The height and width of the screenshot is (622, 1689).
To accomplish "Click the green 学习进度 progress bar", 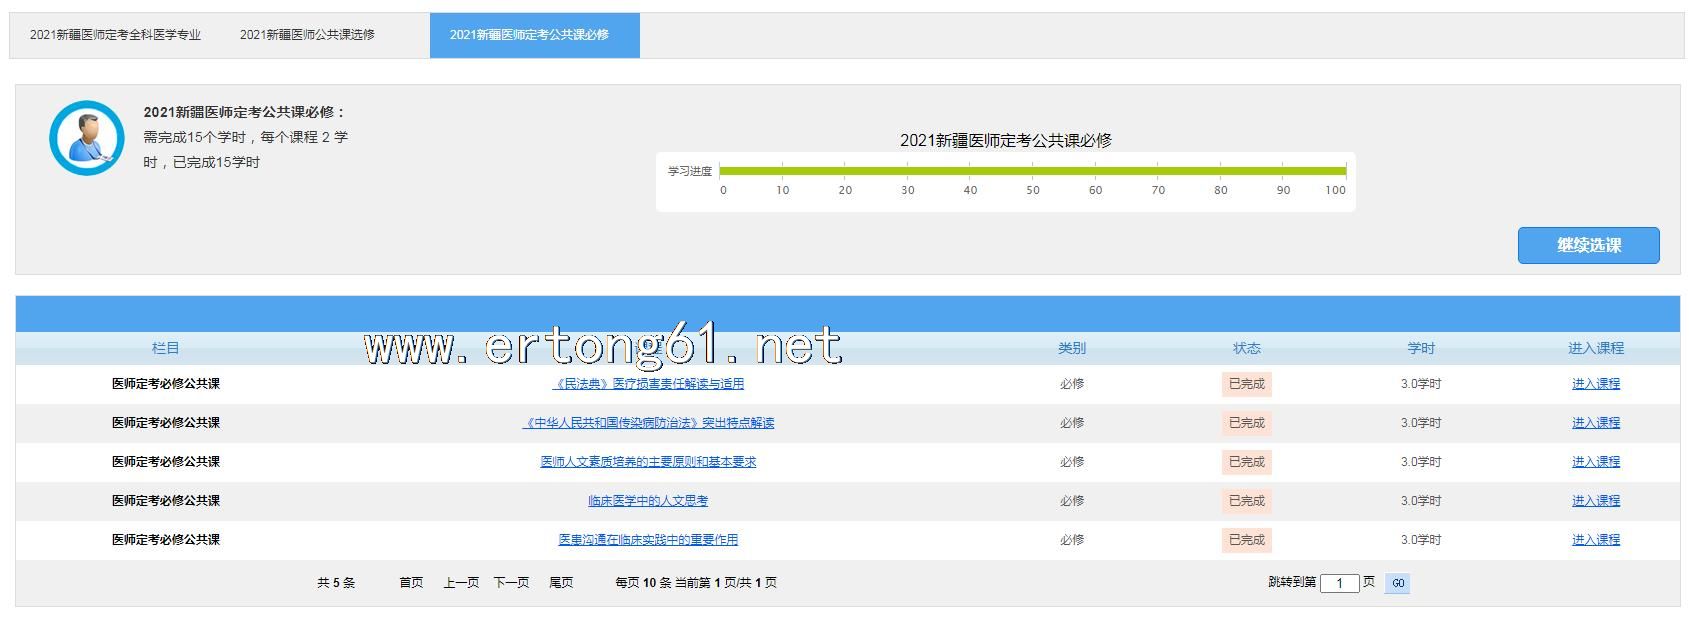I will (1032, 171).
